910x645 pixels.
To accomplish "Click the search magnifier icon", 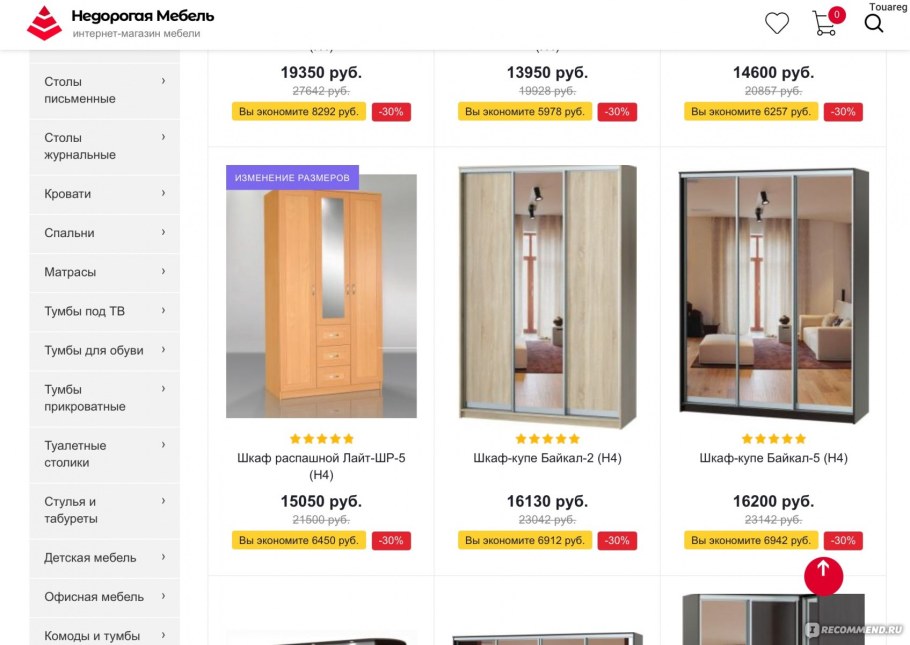I will (873, 23).
